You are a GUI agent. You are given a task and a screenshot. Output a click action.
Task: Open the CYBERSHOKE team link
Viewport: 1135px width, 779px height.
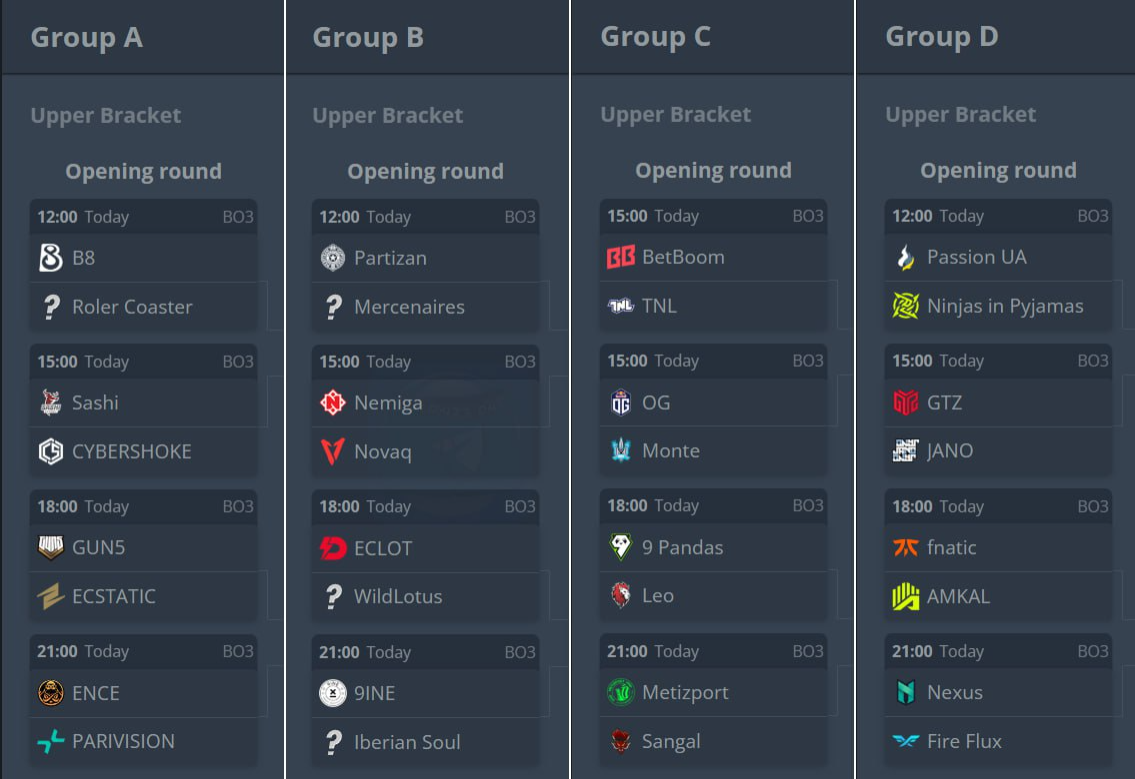point(132,452)
